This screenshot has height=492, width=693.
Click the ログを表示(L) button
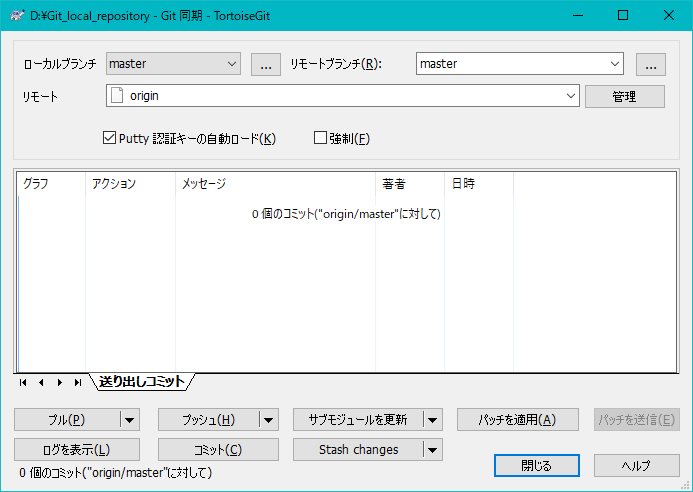point(77,450)
